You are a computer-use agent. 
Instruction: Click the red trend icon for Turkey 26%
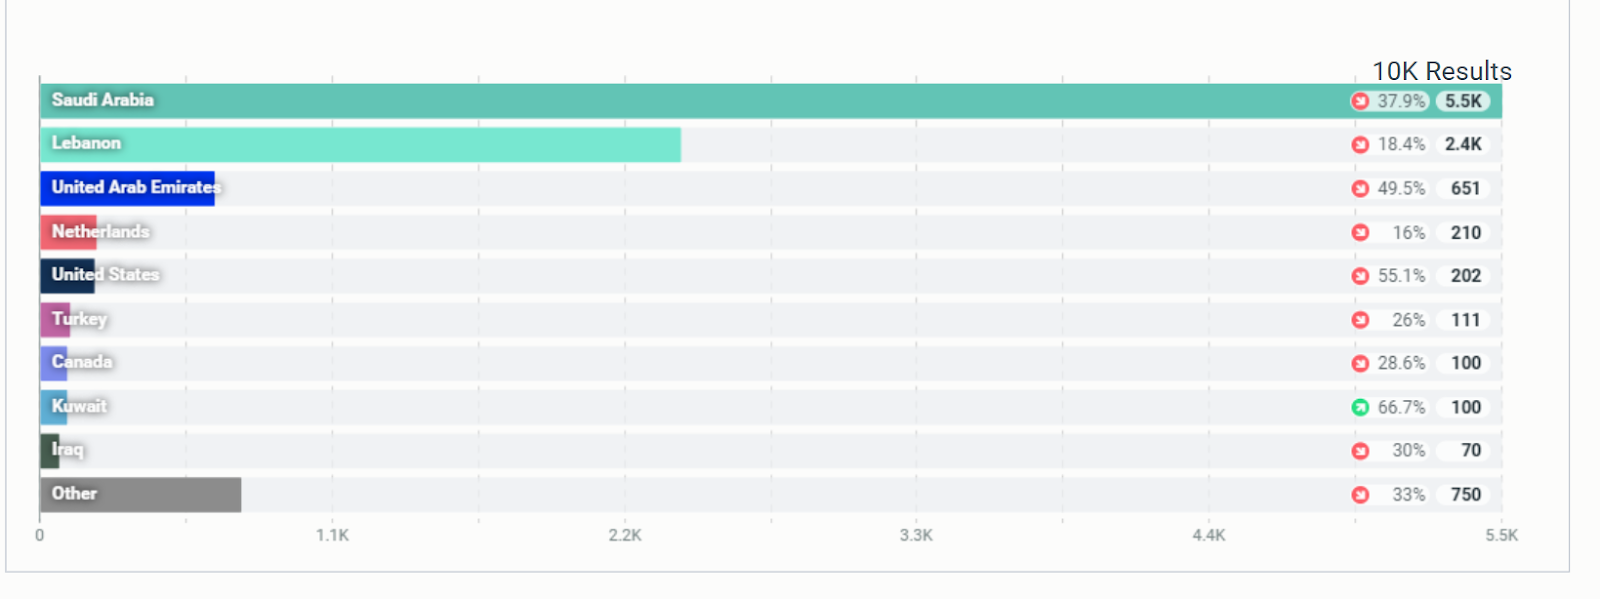pyautogui.click(x=1360, y=320)
